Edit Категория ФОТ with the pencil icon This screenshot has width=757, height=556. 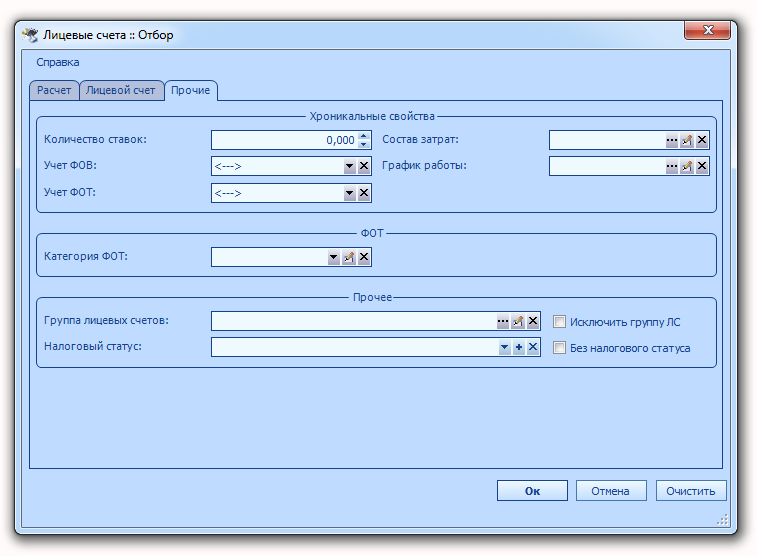(x=349, y=257)
